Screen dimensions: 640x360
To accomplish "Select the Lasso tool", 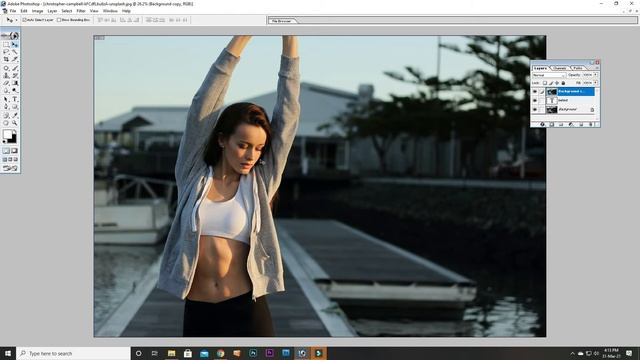I will tap(6, 51).
